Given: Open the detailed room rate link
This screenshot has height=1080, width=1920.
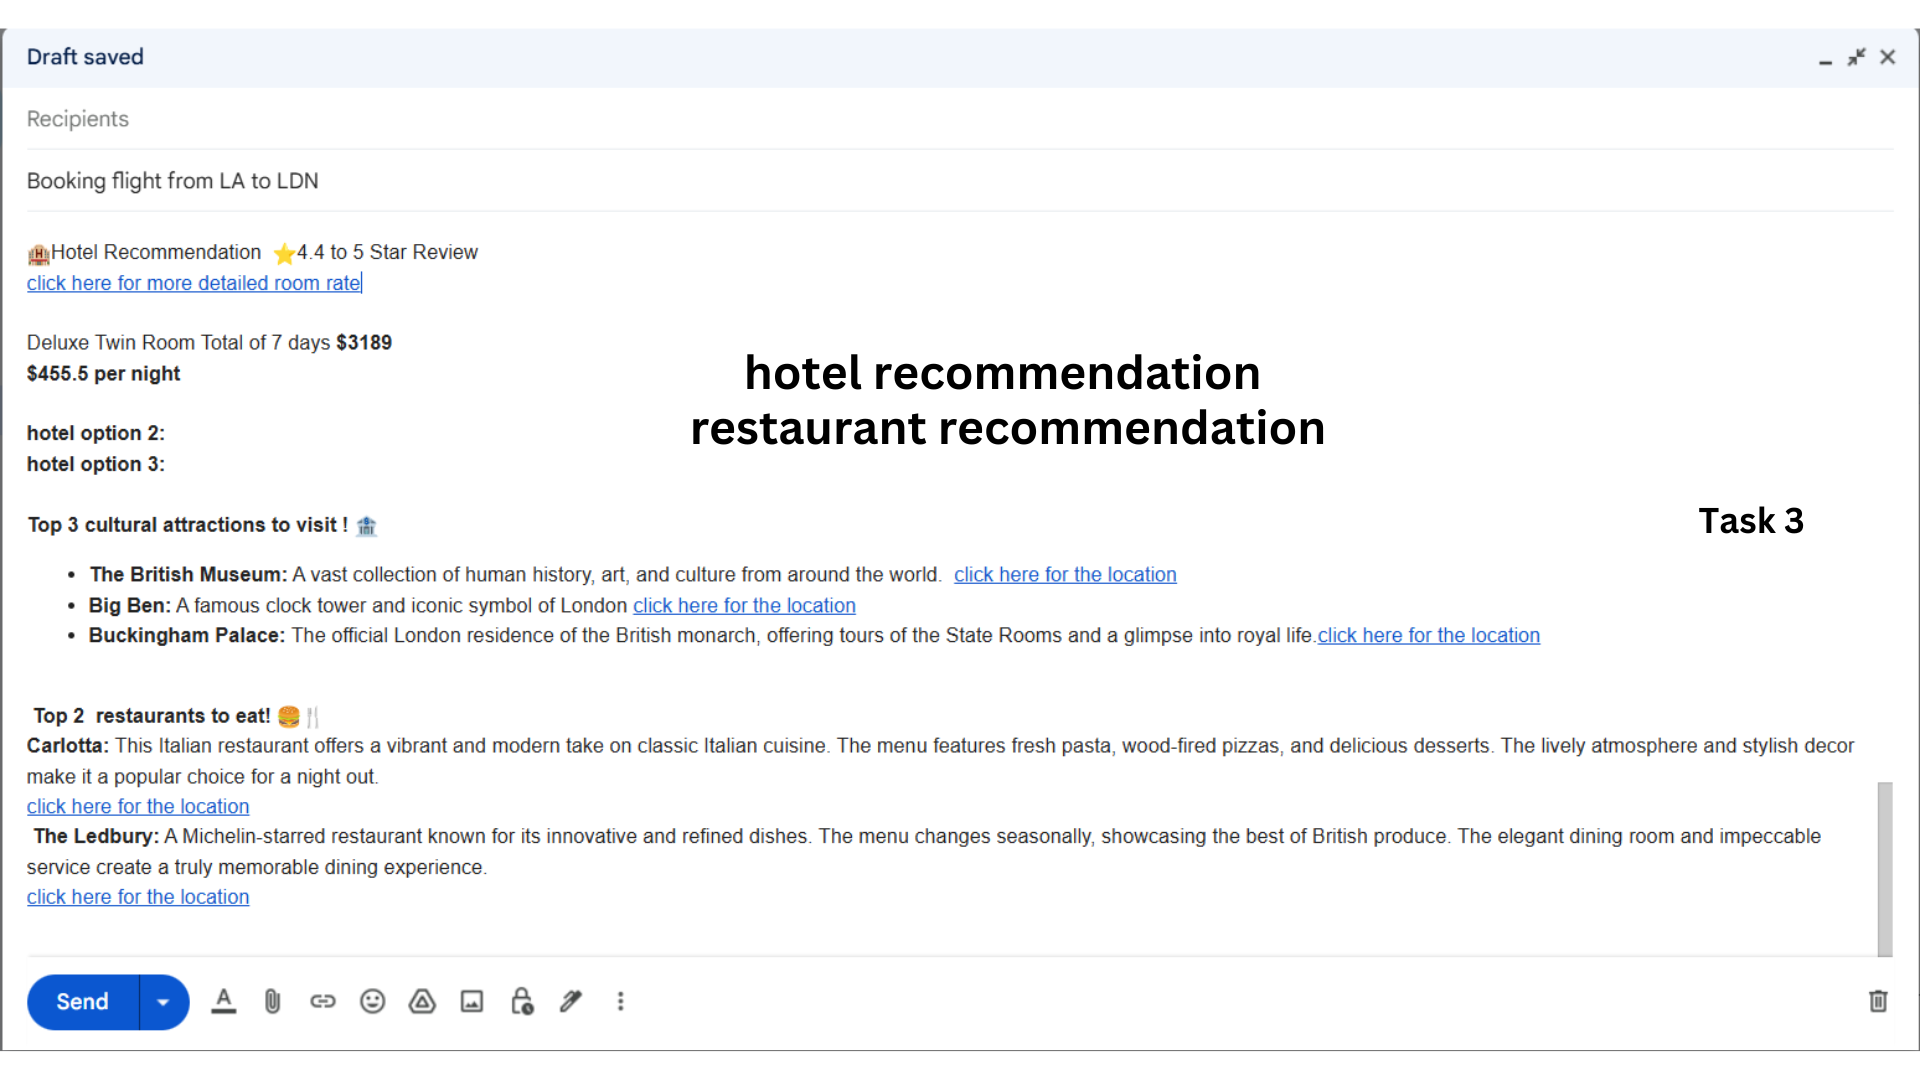Looking at the screenshot, I should (x=193, y=283).
